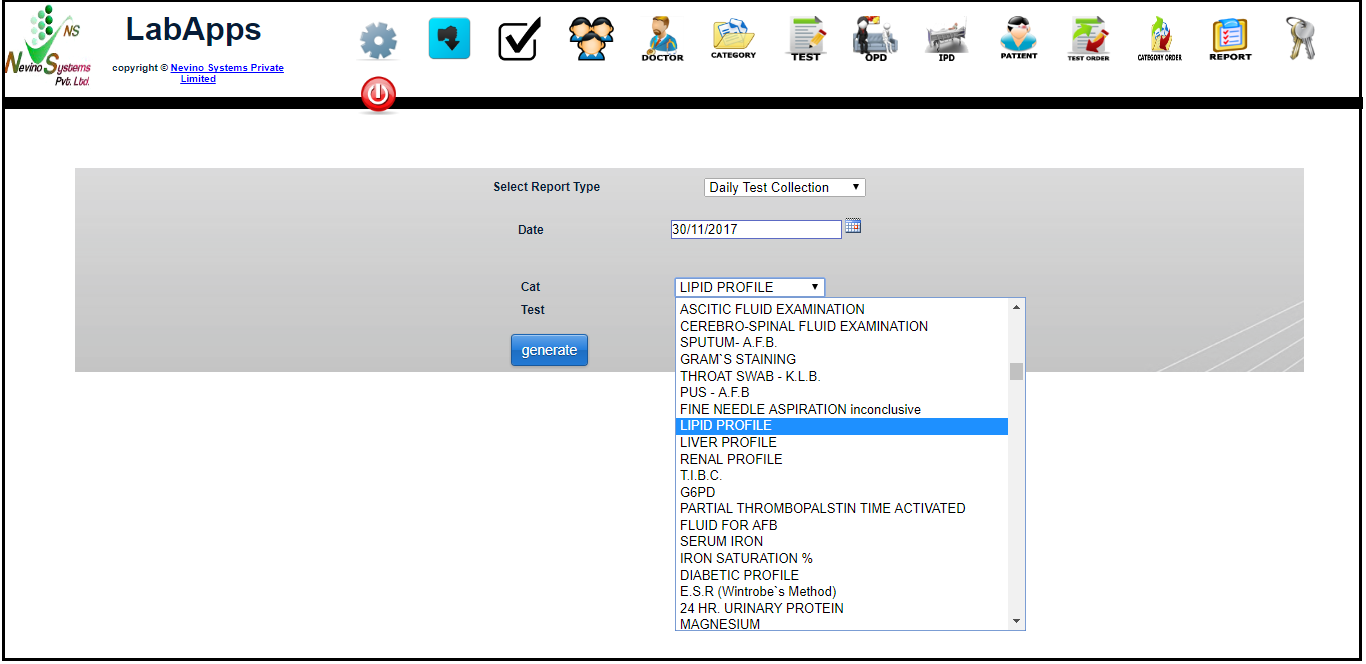This screenshot has height=664, width=1366.
Task: Open the Test Order icon
Action: click(1088, 40)
